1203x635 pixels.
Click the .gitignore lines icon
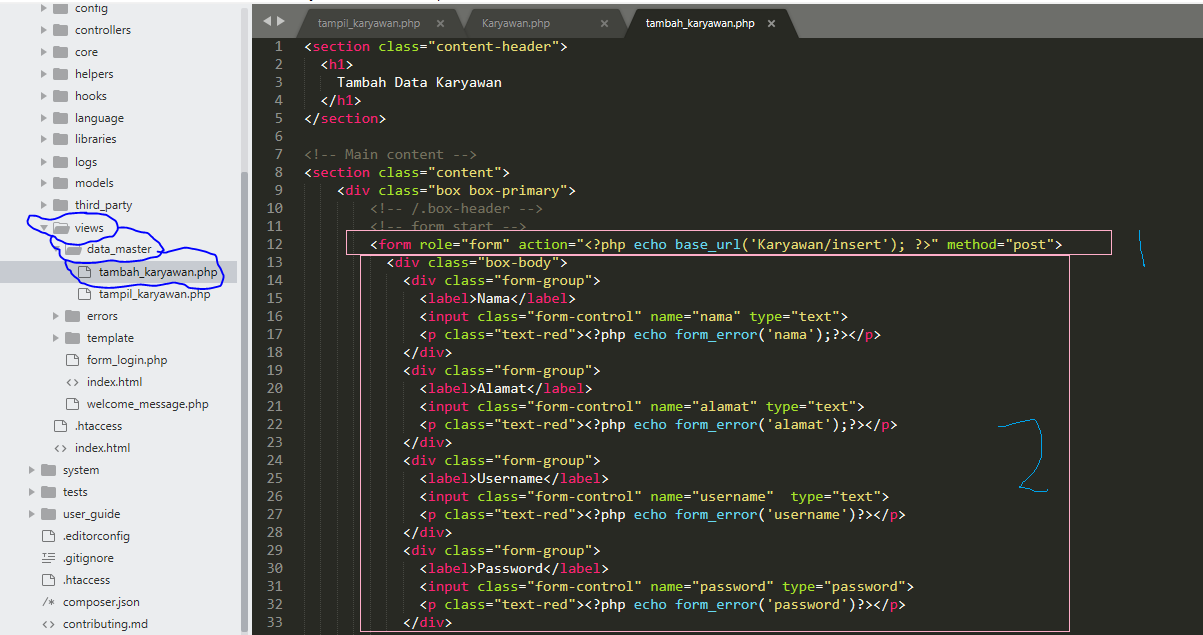pos(49,558)
